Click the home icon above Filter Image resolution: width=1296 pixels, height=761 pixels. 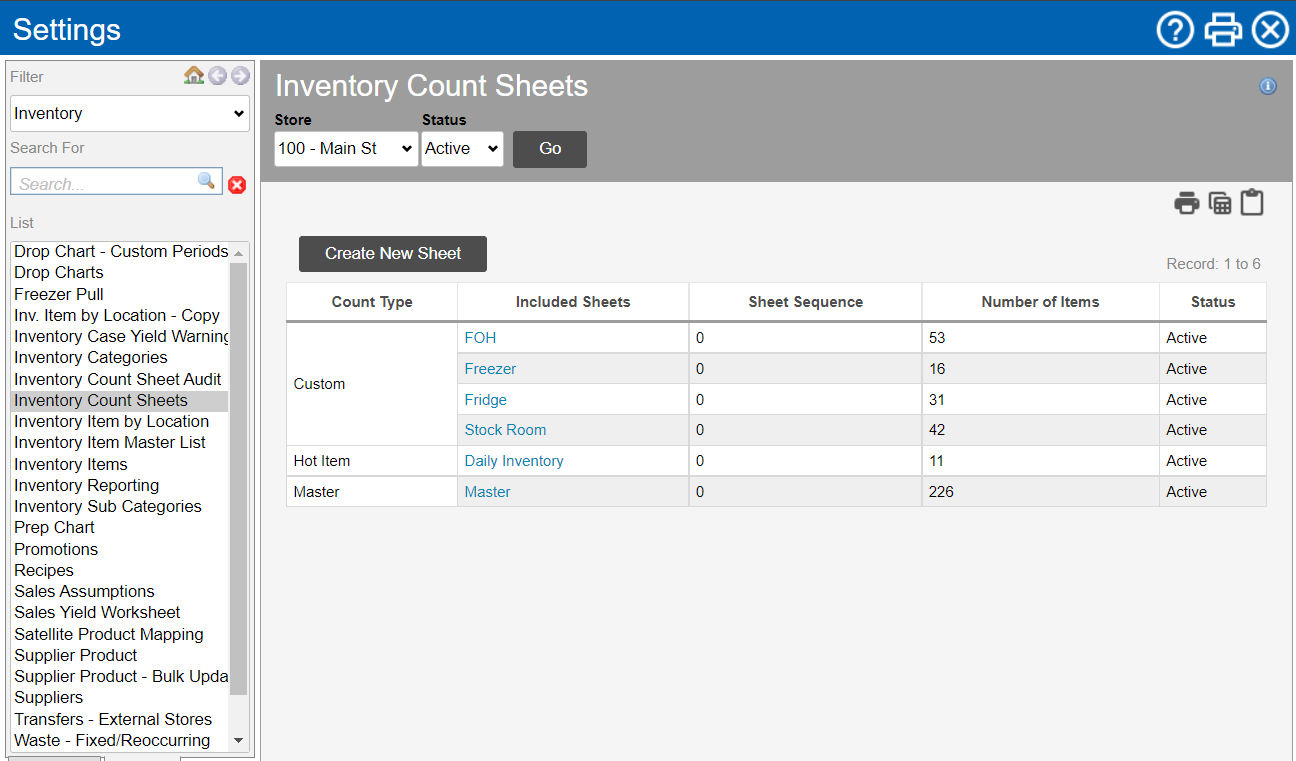point(194,76)
